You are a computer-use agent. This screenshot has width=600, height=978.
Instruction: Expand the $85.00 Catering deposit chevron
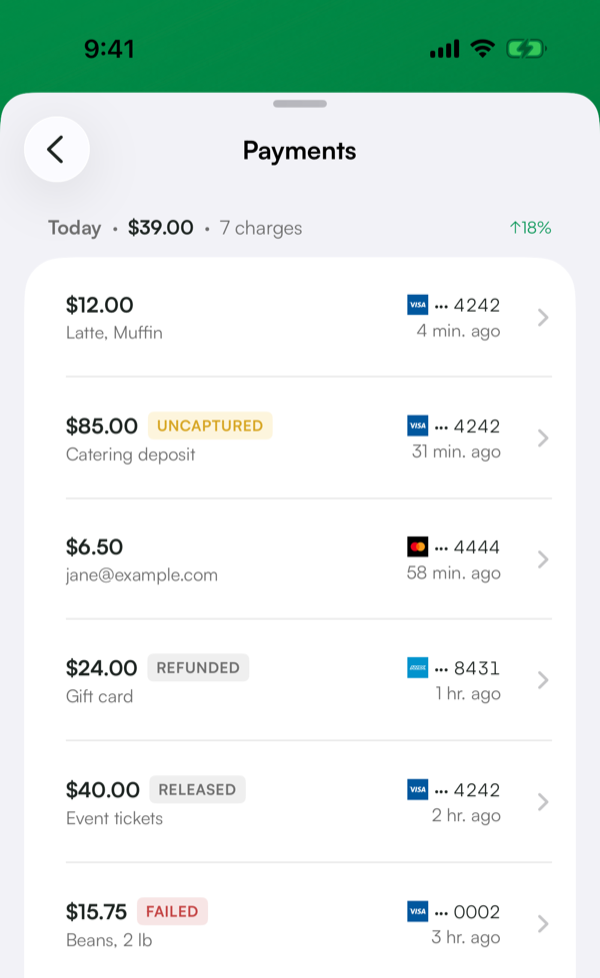(x=543, y=438)
